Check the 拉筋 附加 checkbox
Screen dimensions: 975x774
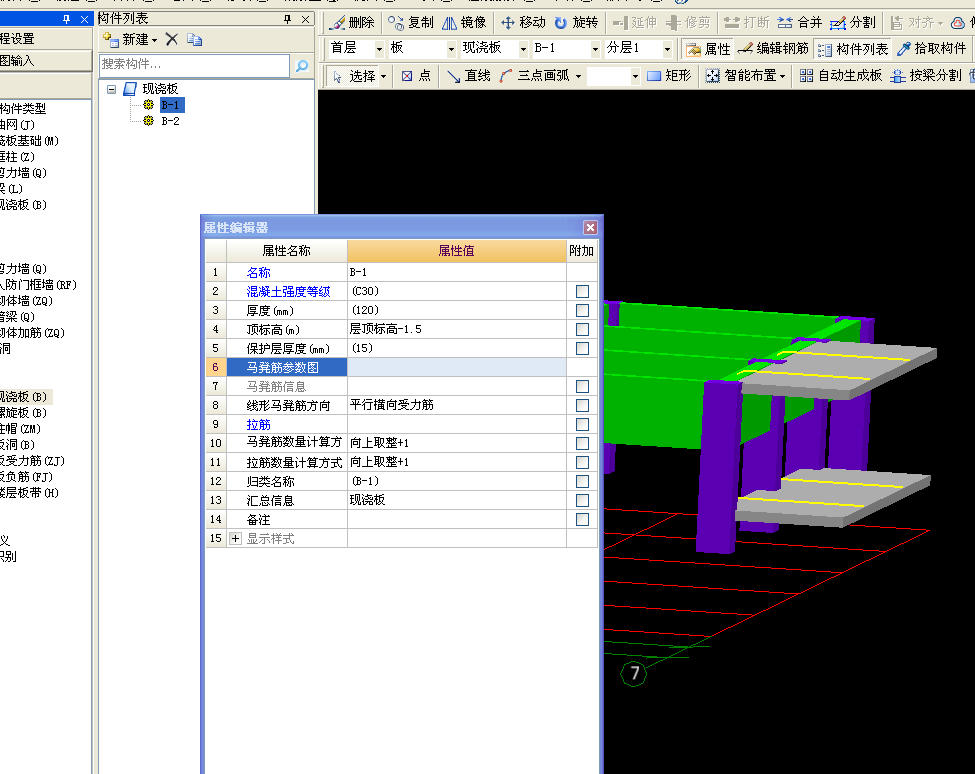pos(582,425)
